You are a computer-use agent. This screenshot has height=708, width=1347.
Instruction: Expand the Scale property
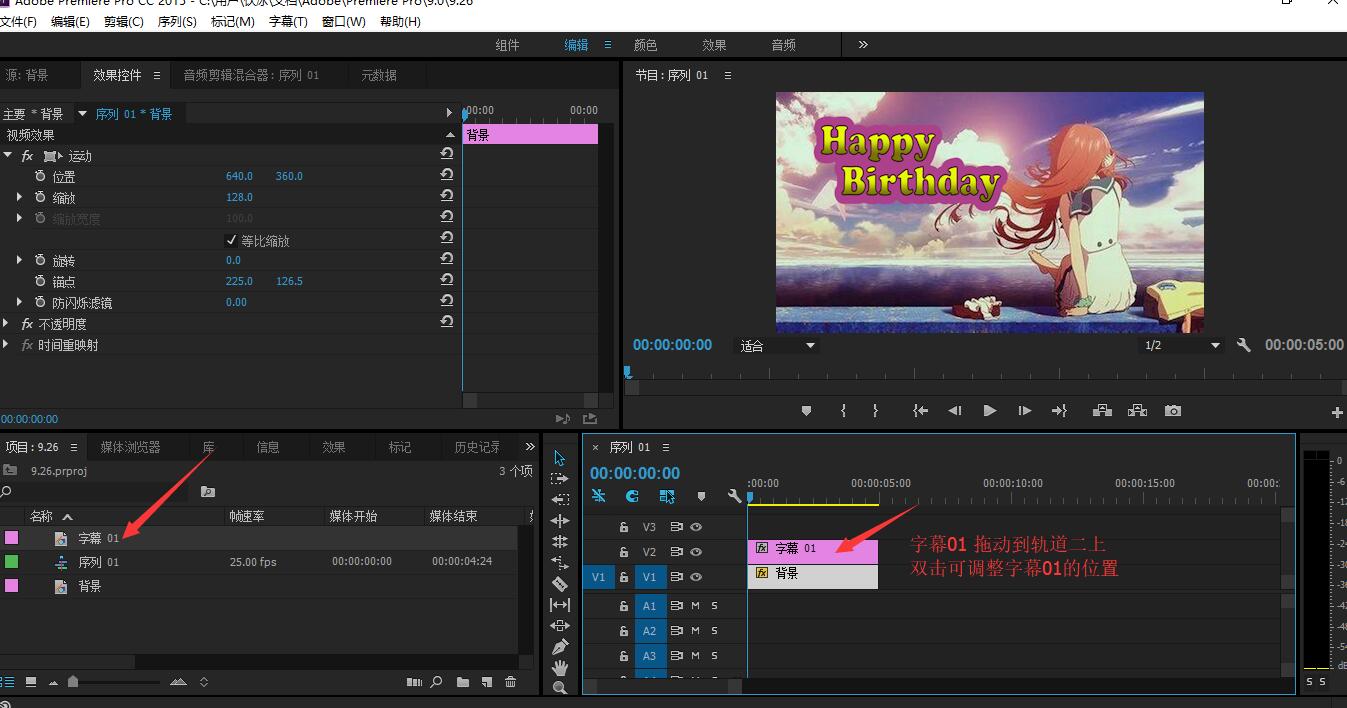point(19,197)
